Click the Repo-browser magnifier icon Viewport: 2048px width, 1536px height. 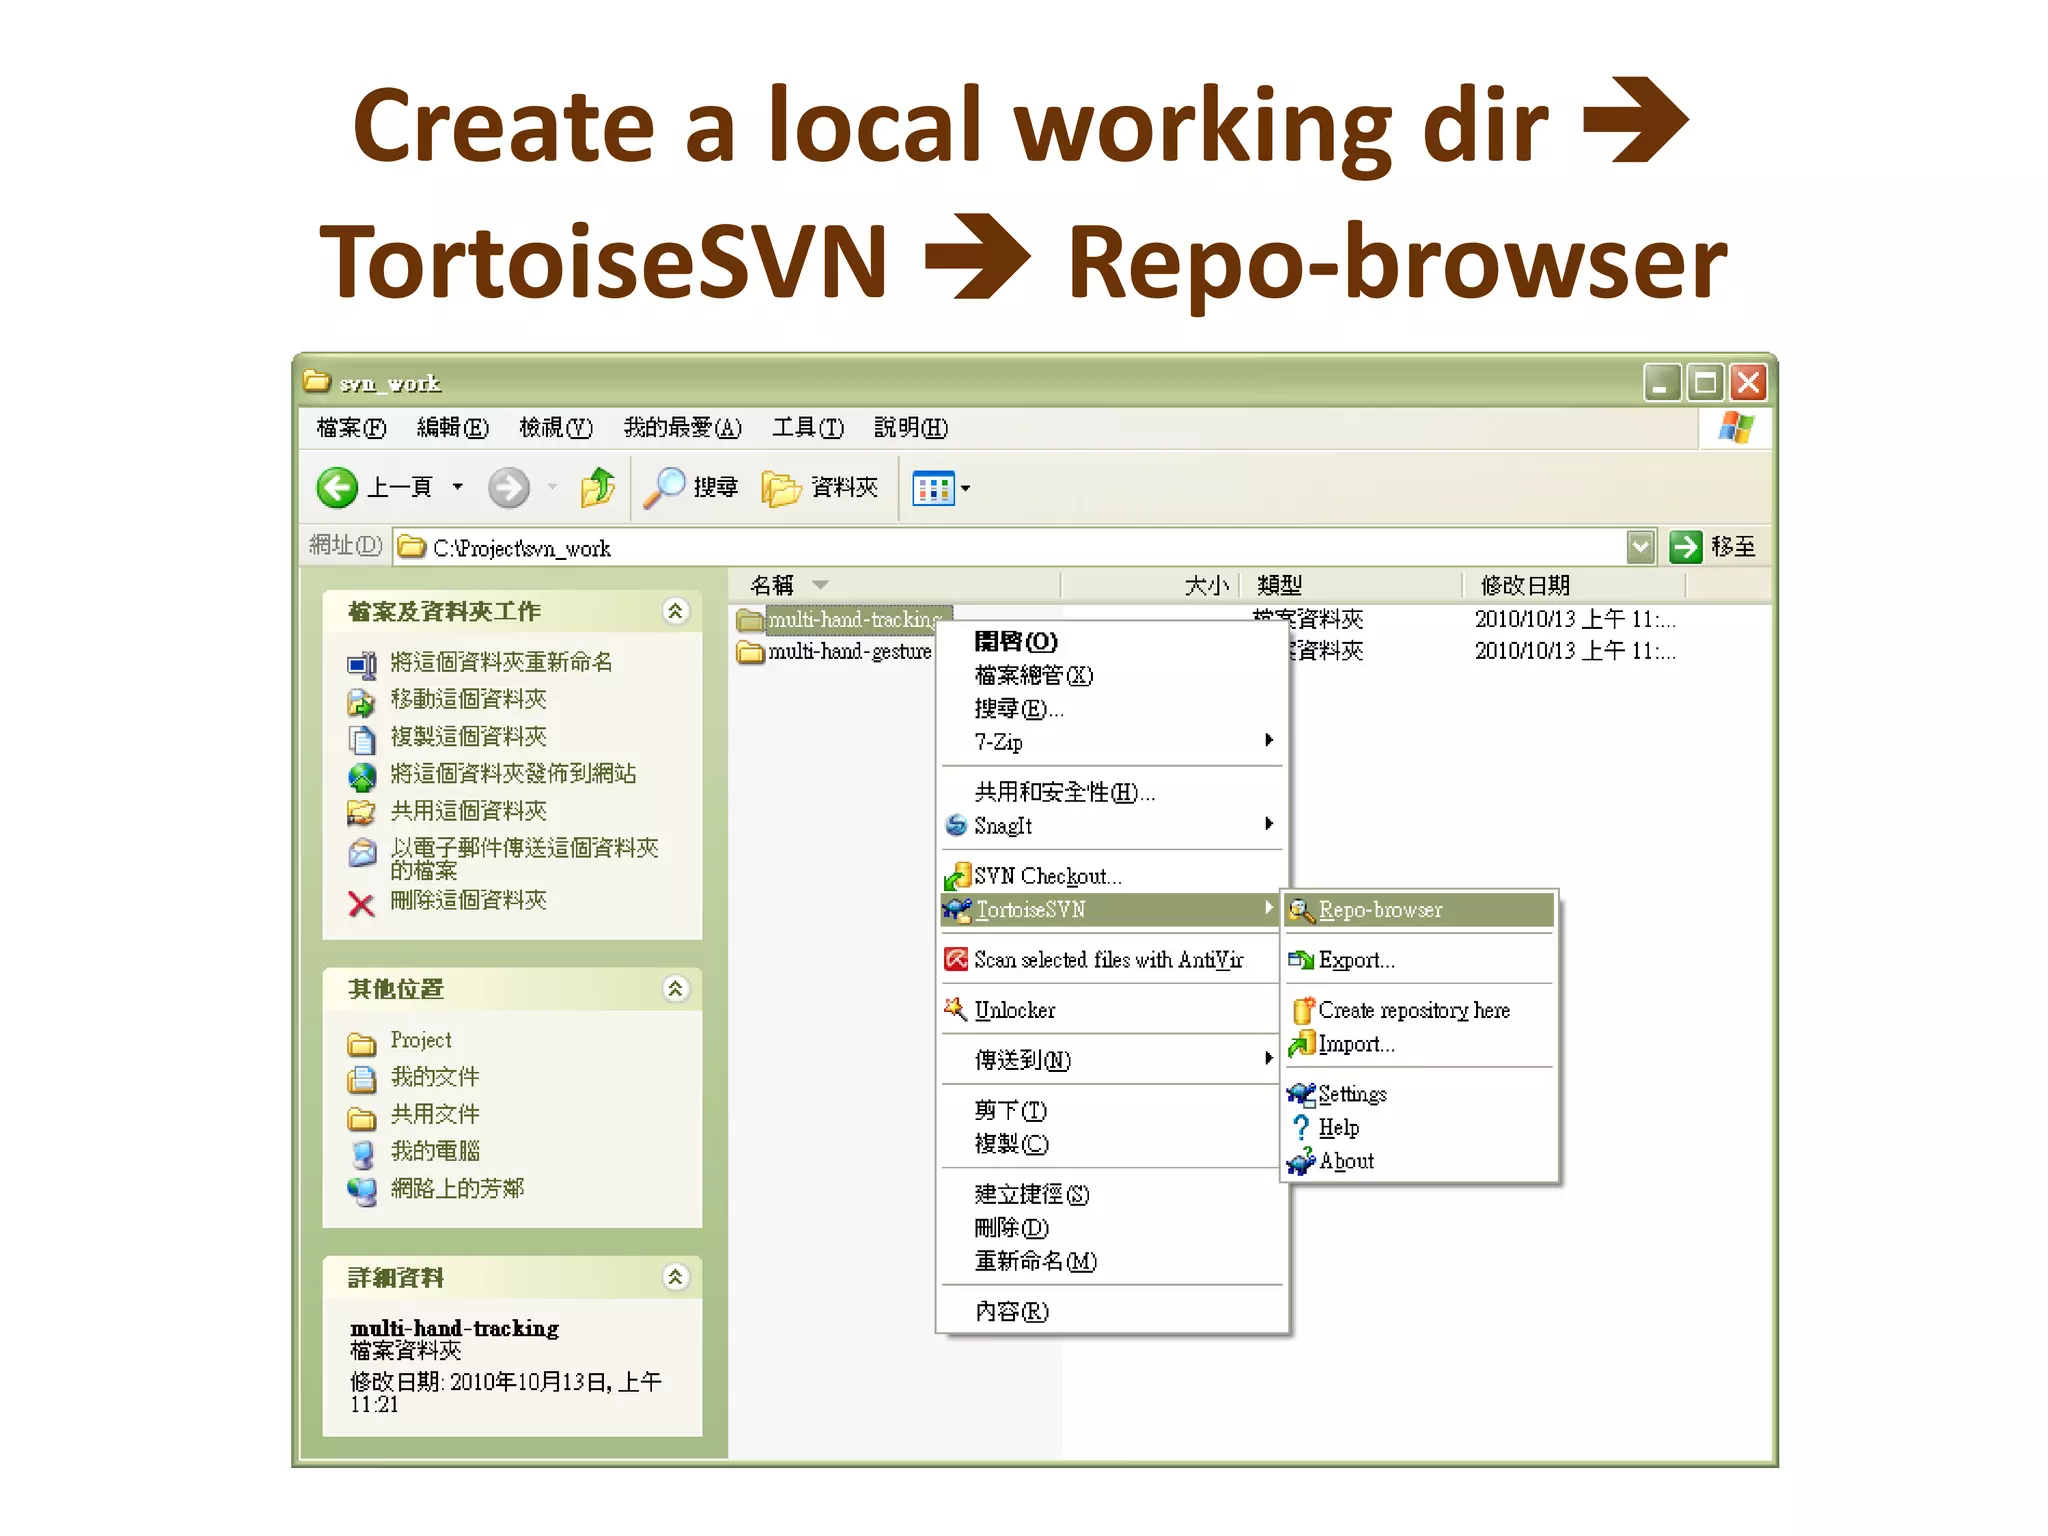tap(1301, 910)
